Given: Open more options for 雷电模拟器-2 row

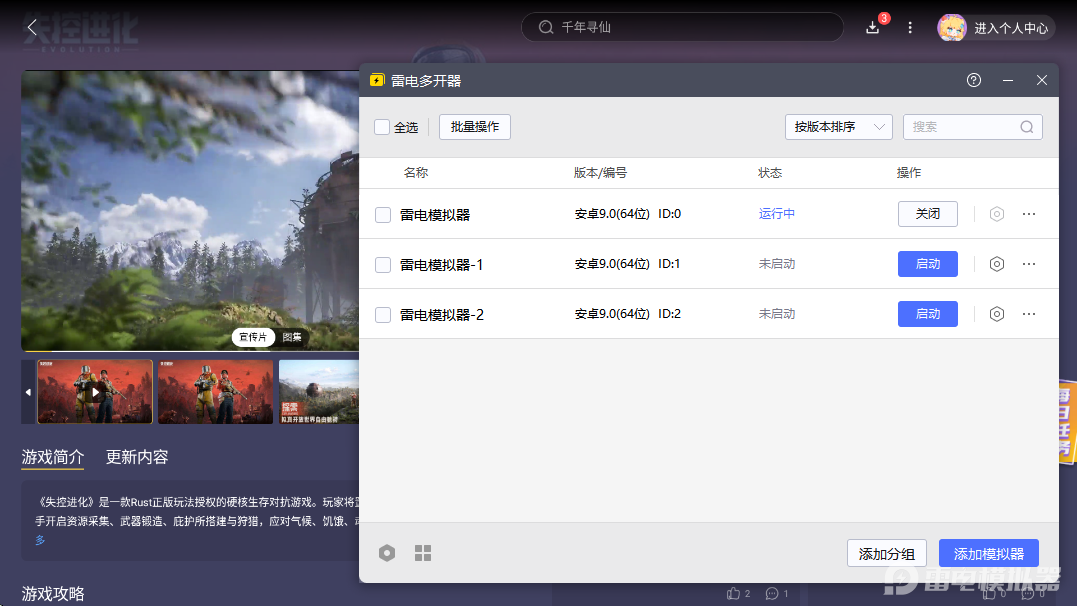Looking at the screenshot, I should point(1029,314).
